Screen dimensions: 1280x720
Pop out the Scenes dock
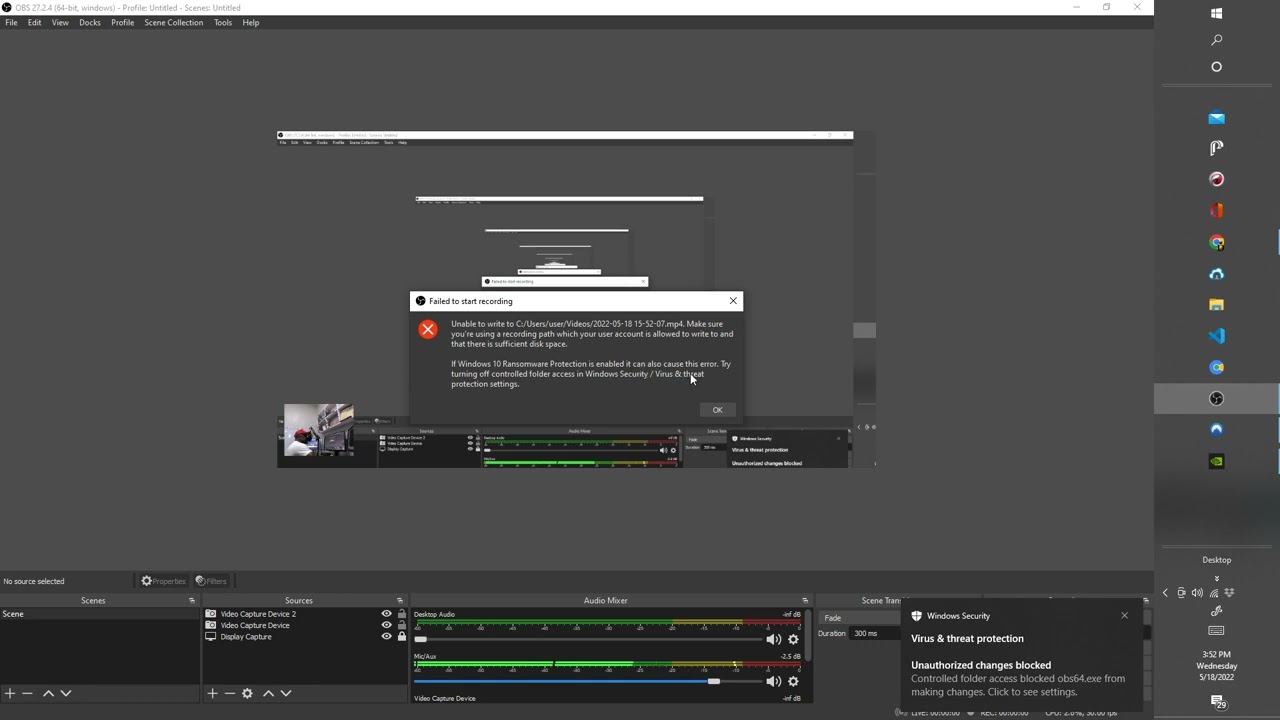click(x=192, y=601)
